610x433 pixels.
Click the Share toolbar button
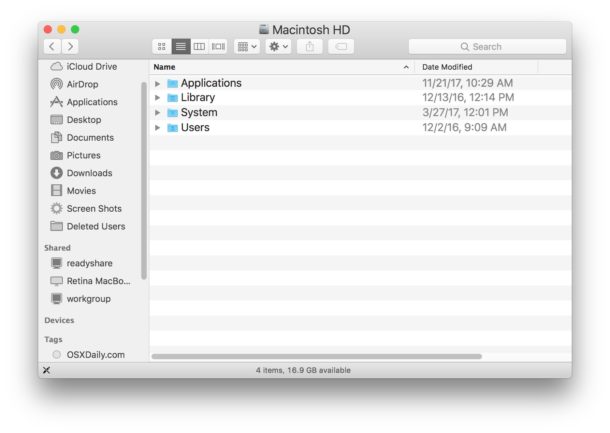[310, 47]
